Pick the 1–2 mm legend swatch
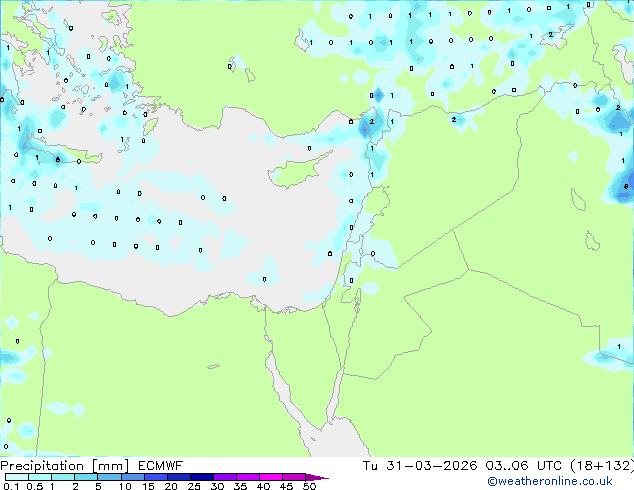 pos(63,477)
